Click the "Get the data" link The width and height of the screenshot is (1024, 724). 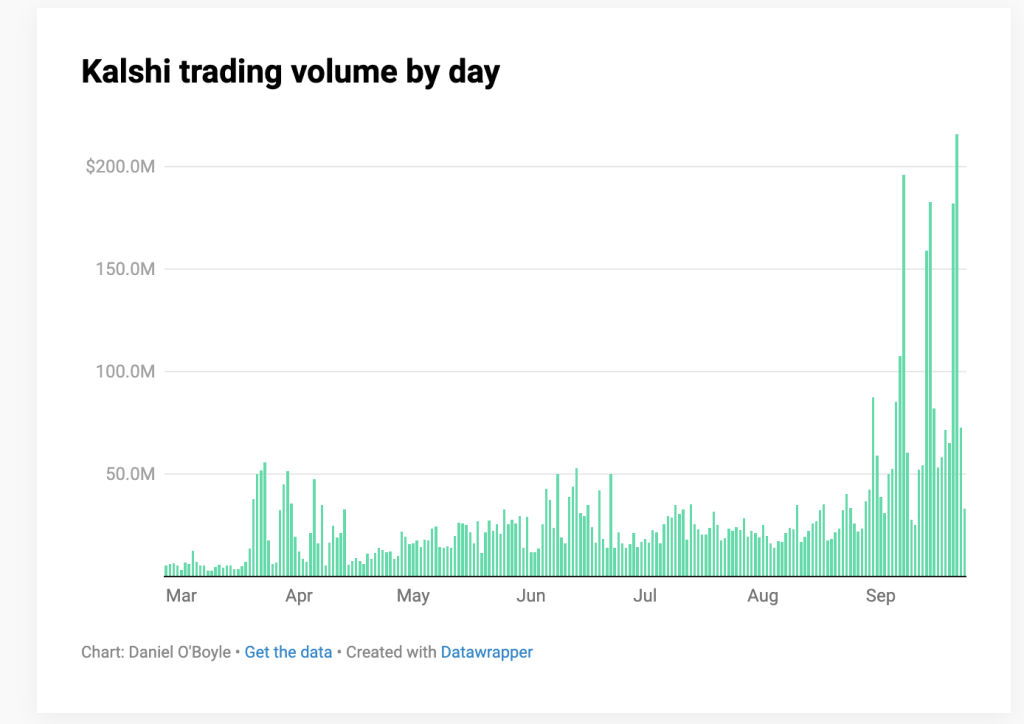(x=288, y=652)
